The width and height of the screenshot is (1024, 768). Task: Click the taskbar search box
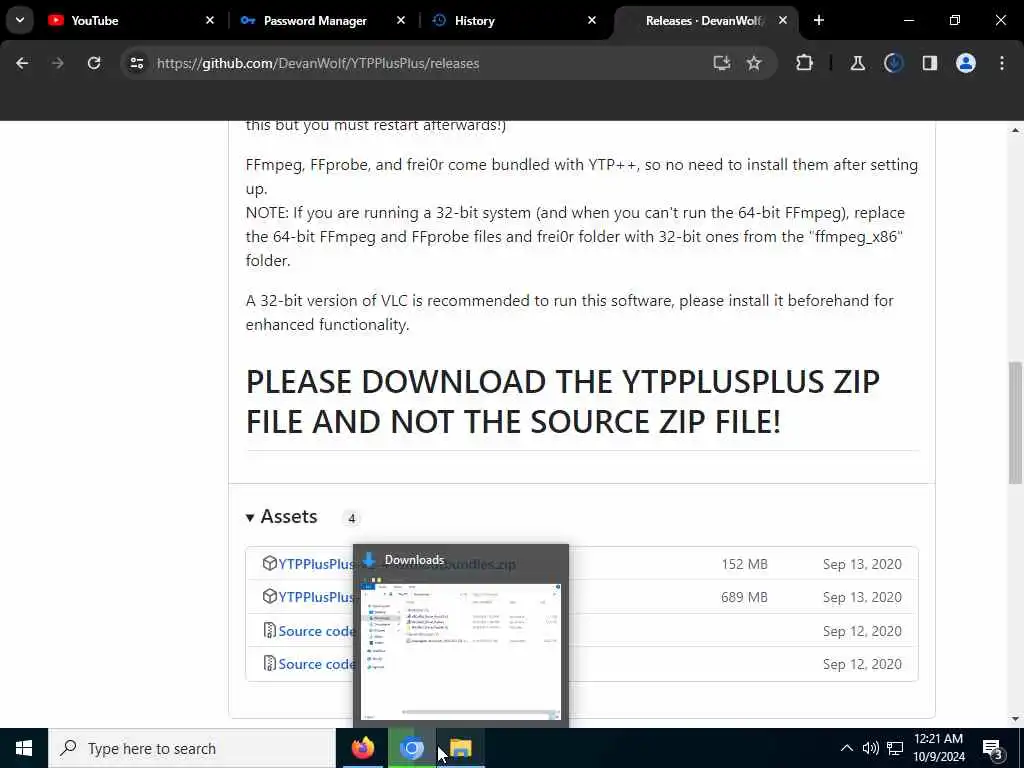191,748
